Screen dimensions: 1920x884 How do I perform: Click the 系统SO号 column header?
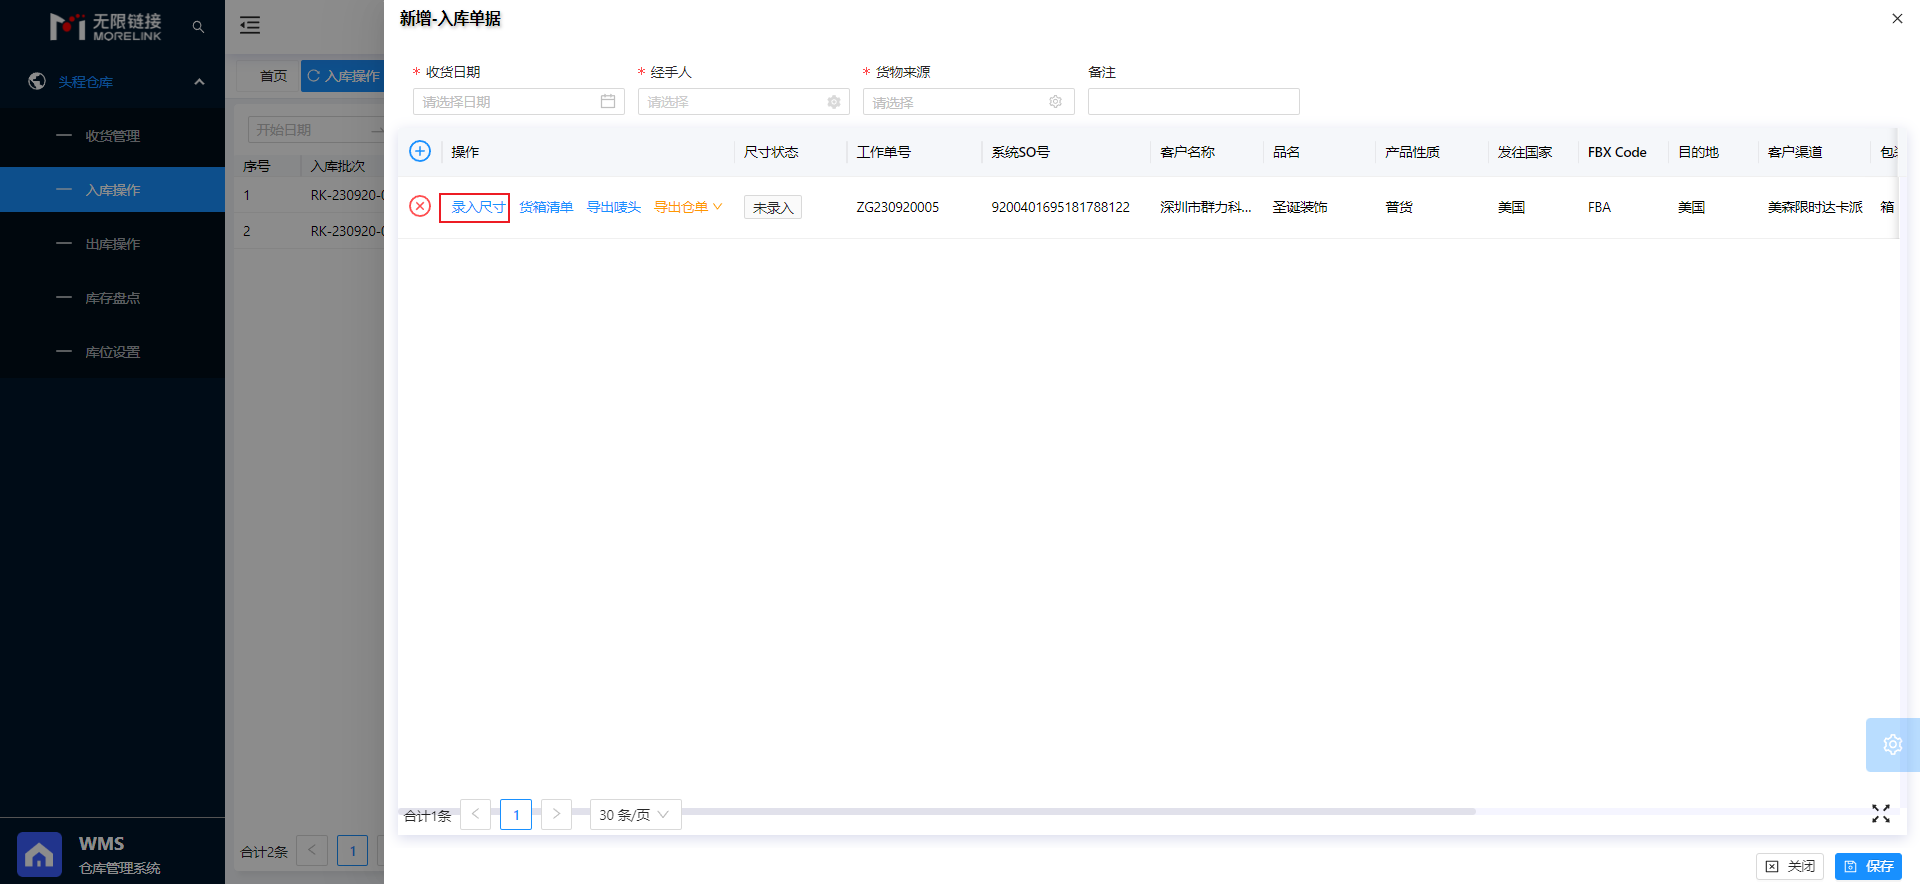[1021, 152]
